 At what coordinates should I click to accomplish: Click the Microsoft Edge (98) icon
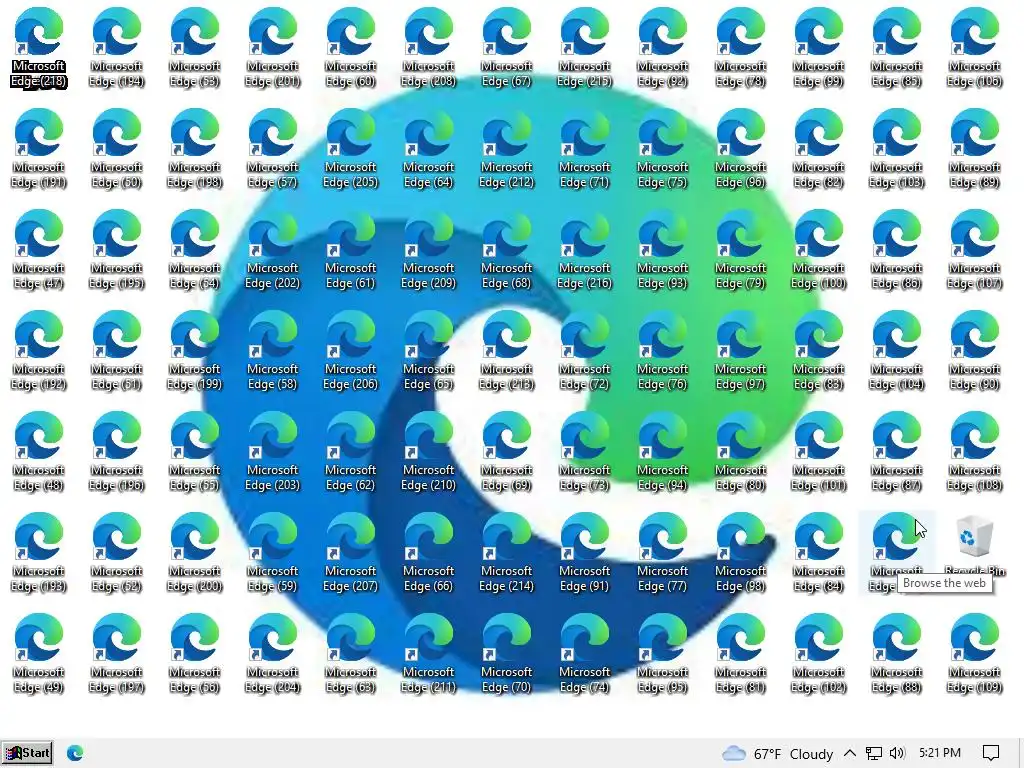pos(741,552)
